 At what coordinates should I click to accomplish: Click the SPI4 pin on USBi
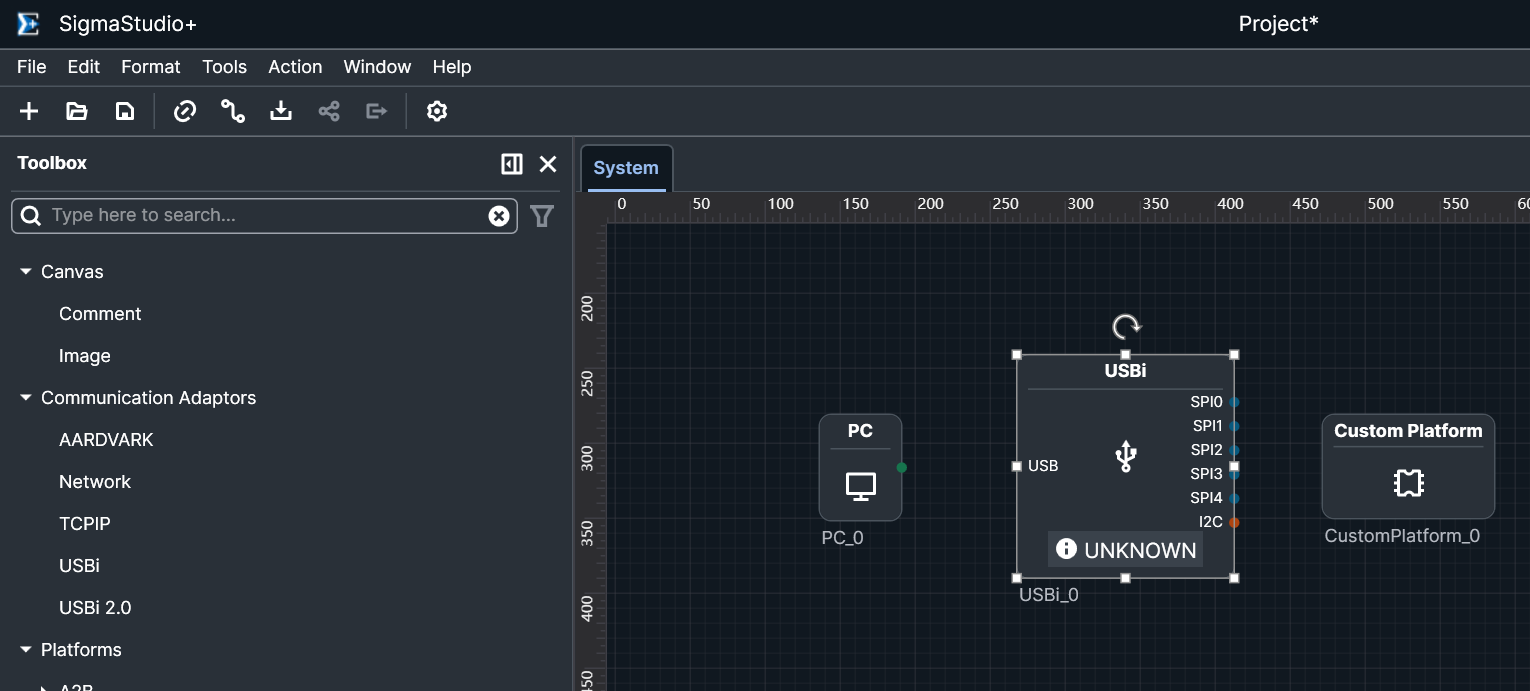[1234, 498]
